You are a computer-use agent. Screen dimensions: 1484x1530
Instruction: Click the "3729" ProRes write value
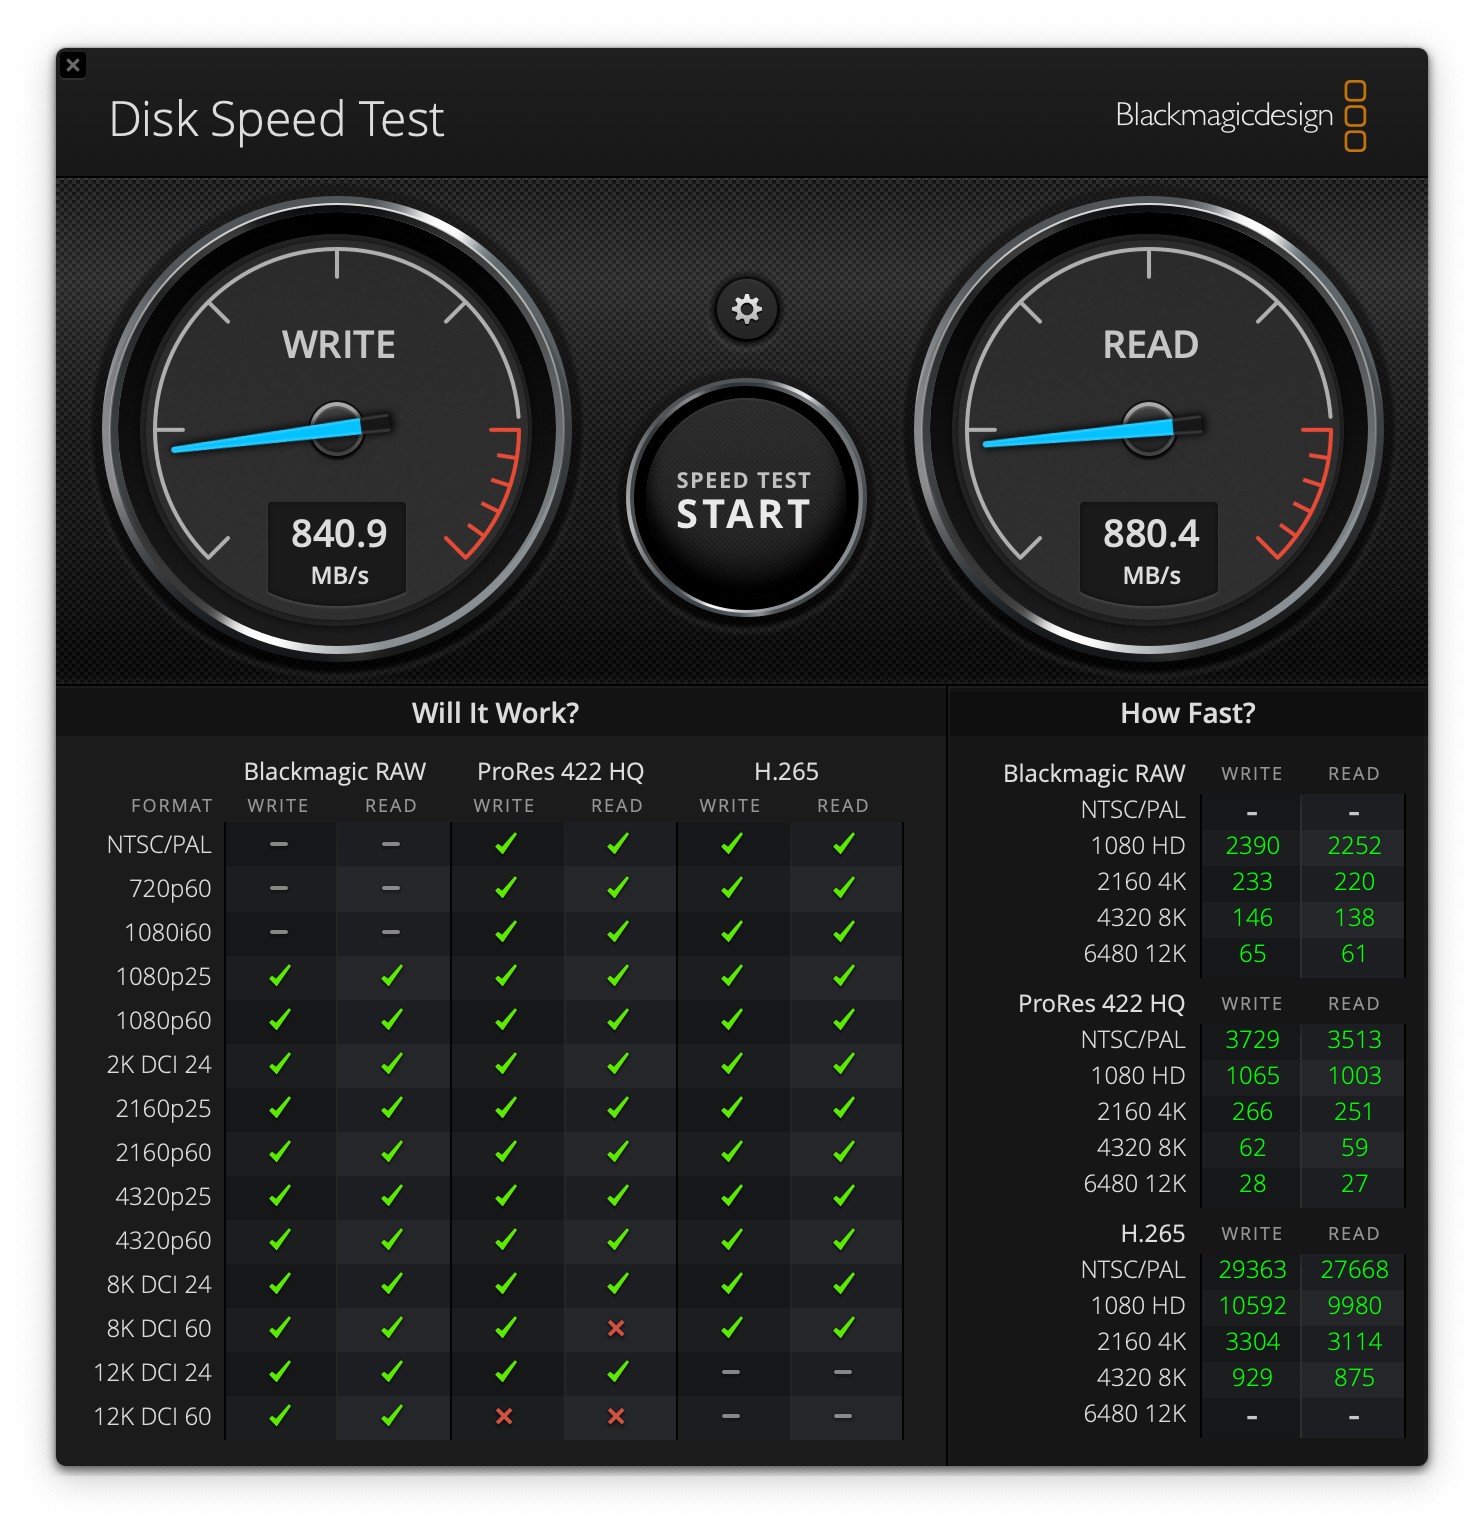coord(1252,1040)
